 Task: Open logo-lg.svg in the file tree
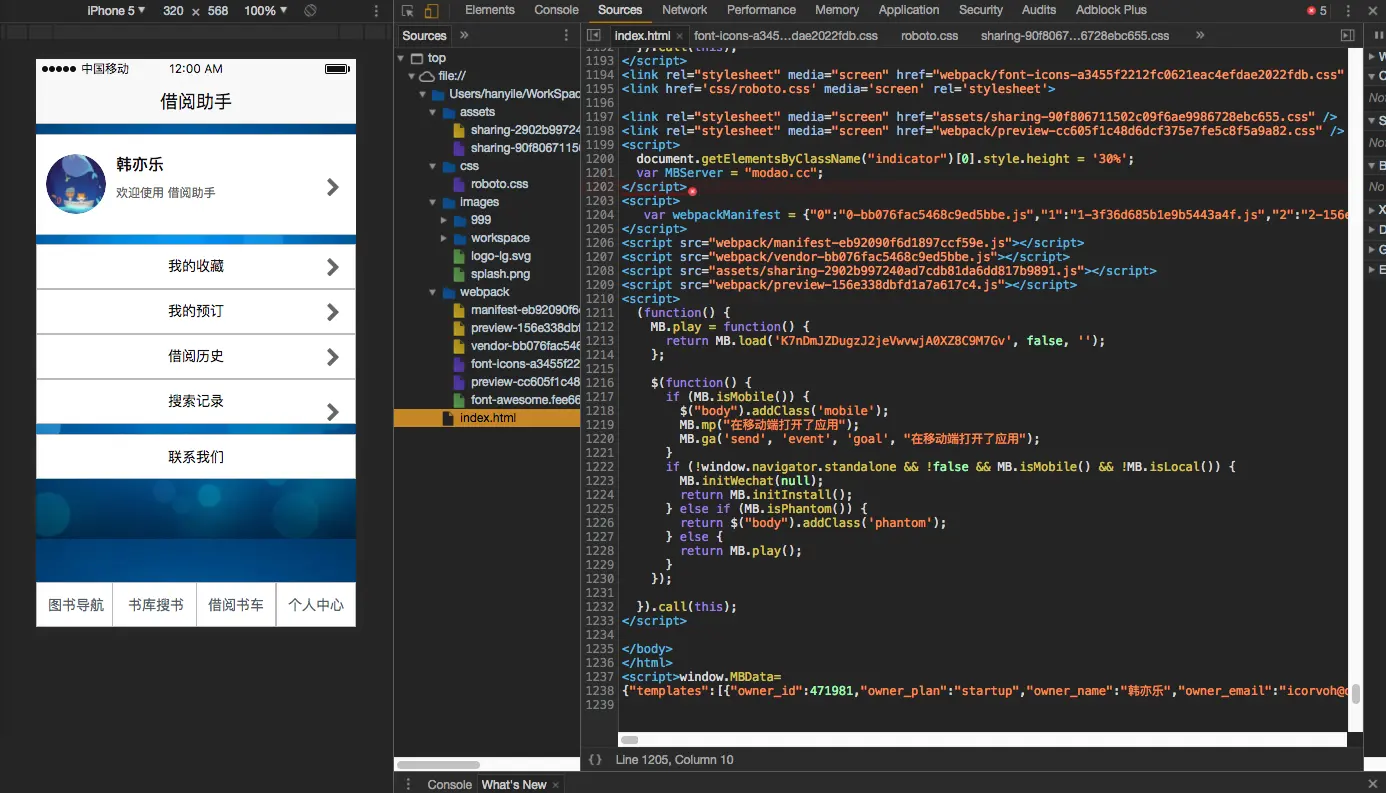point(500,256)
